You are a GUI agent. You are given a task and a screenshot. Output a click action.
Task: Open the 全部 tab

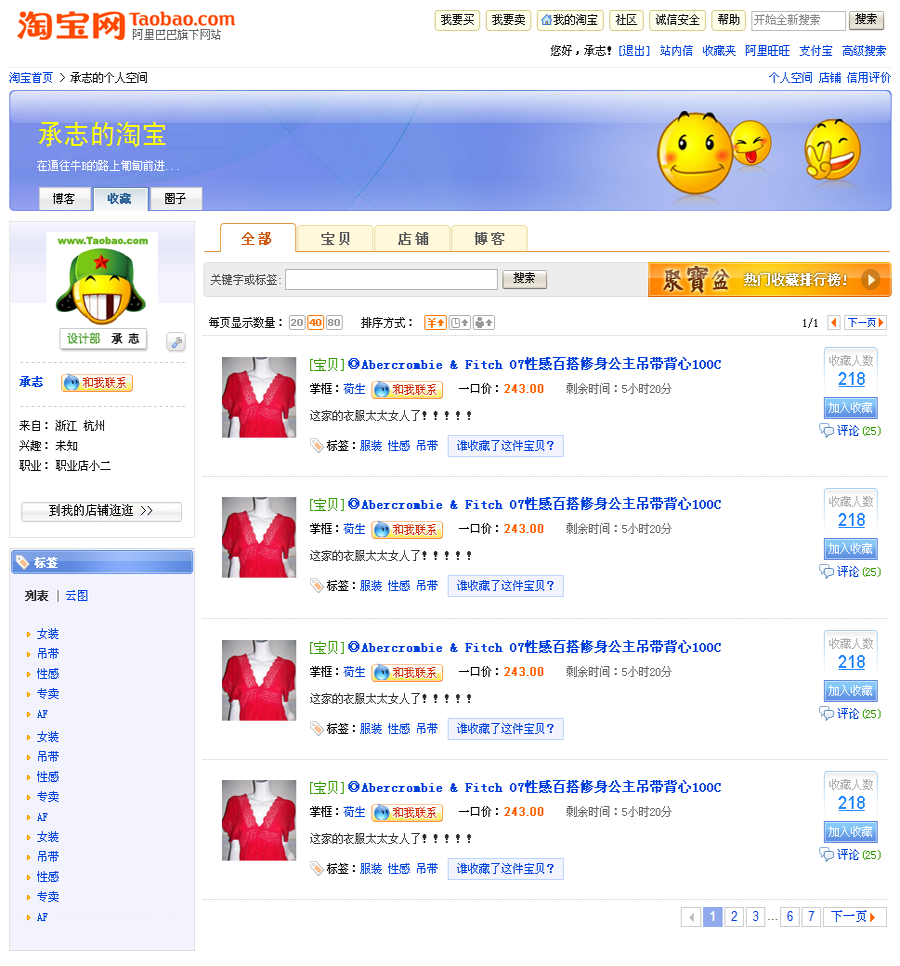tap(257, 238)
